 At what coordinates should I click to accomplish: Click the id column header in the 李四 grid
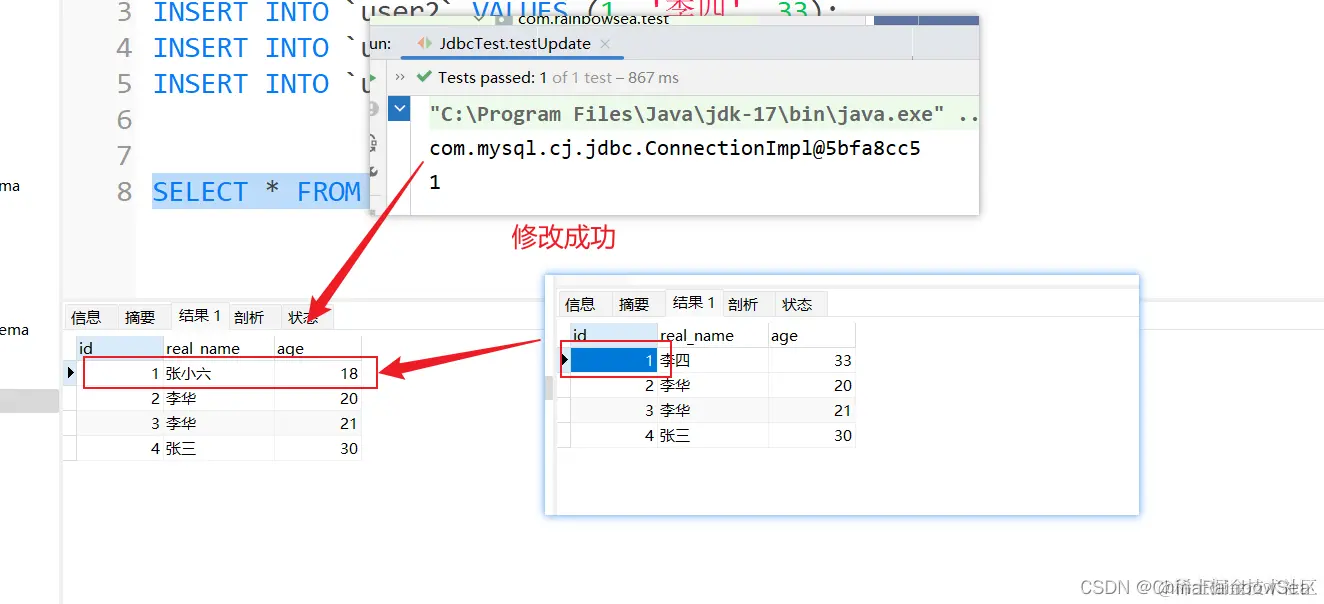coord(614,335)
